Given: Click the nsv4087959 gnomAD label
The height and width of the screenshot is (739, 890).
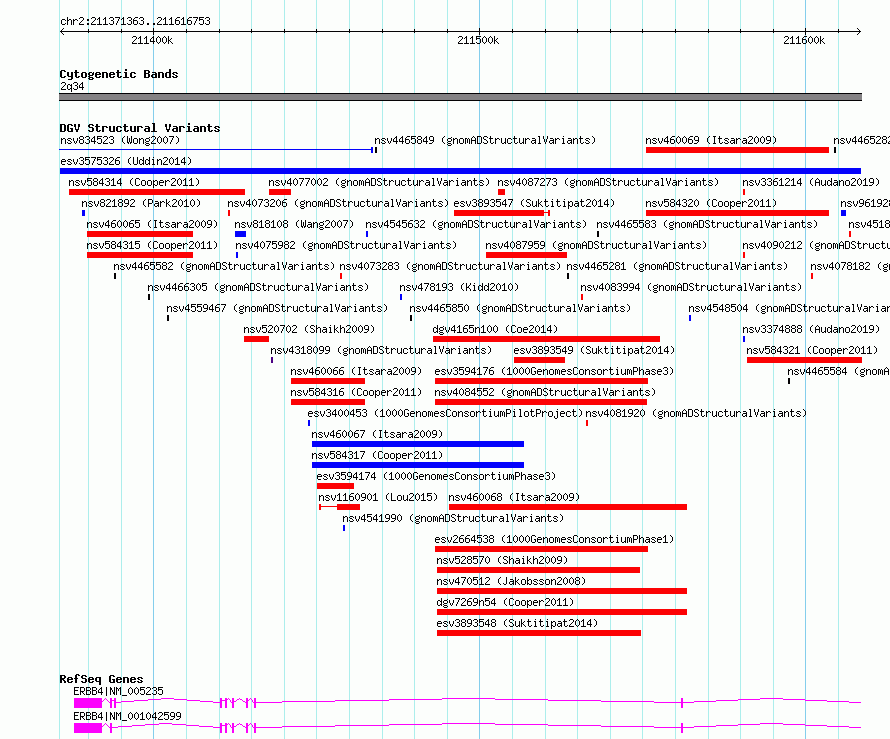Looking at the screenshot, I should pyautogui.click(x=596, y=245).
